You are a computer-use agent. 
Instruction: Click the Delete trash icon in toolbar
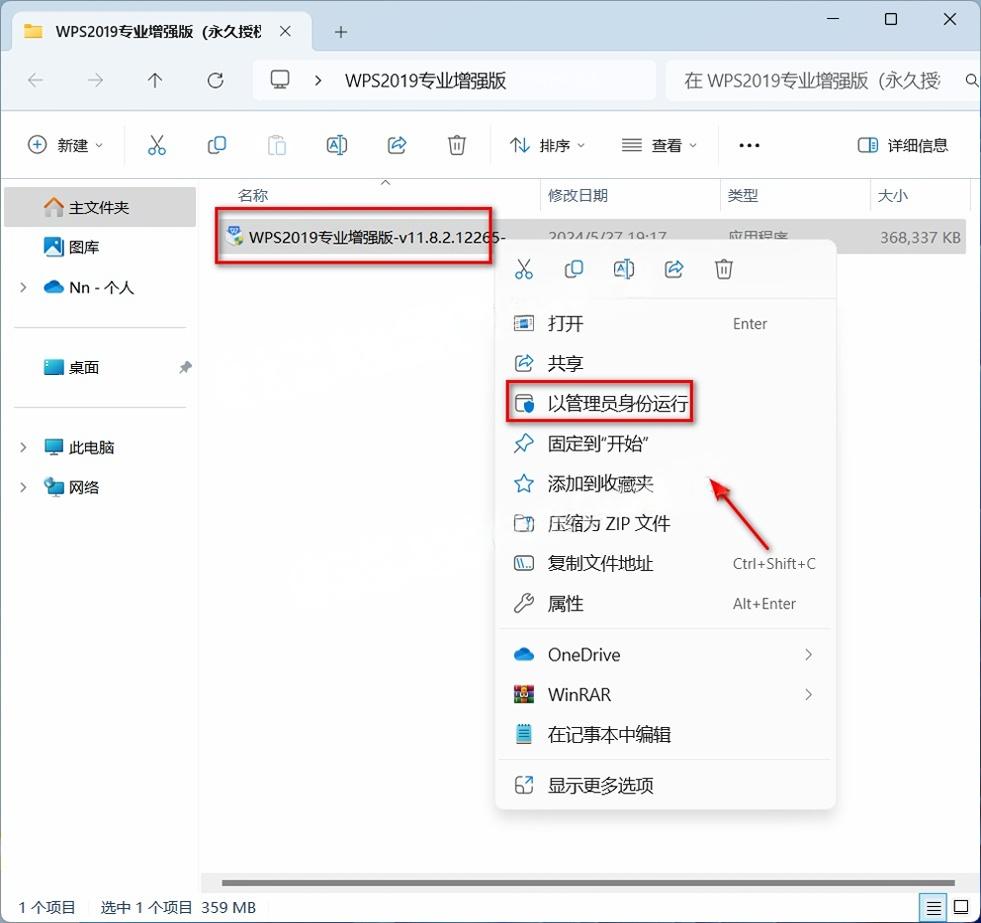click(x=457, y=145)
